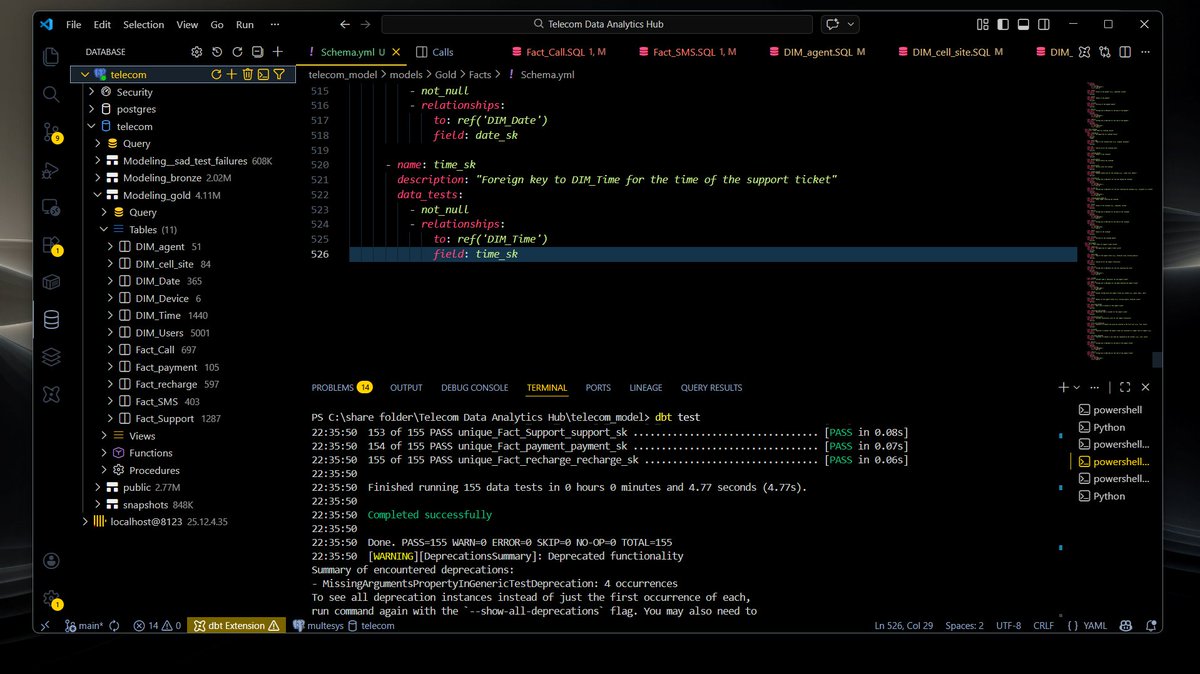The image size is (1200, 674).
Task: Collapse all in Database panel
Action: (257, 52)
